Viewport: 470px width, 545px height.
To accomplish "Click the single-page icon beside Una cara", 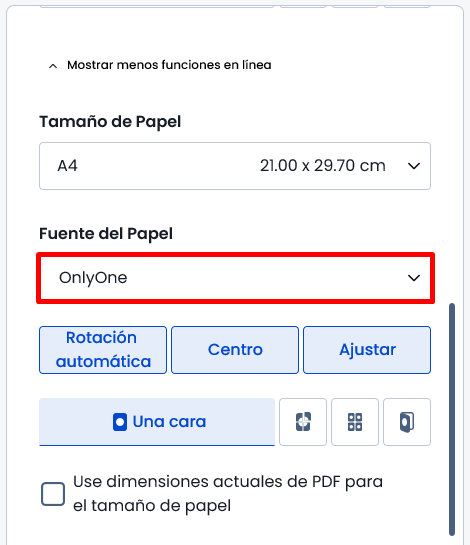I will pyautogui.click(x=120, y=422).
